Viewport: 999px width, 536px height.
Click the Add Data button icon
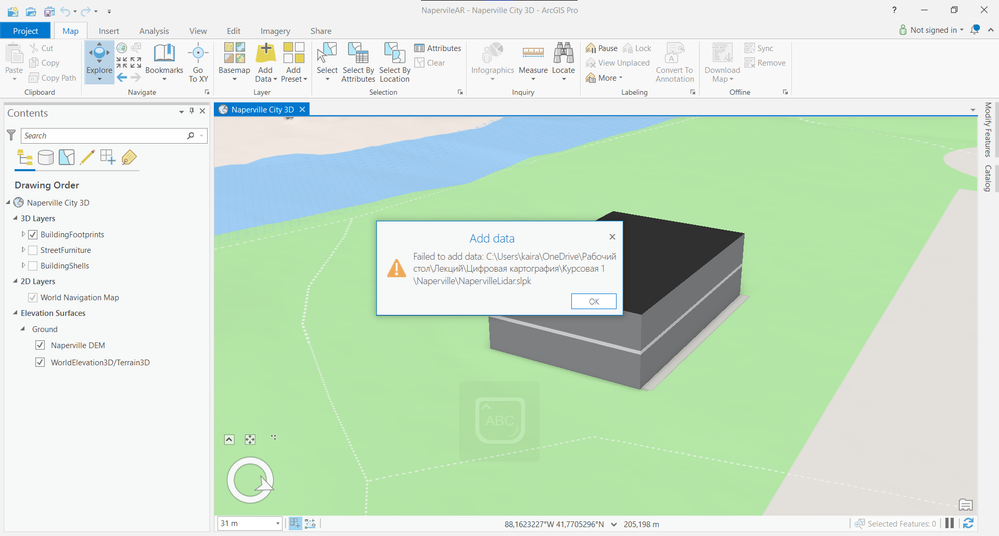click(x=265, y=53)
